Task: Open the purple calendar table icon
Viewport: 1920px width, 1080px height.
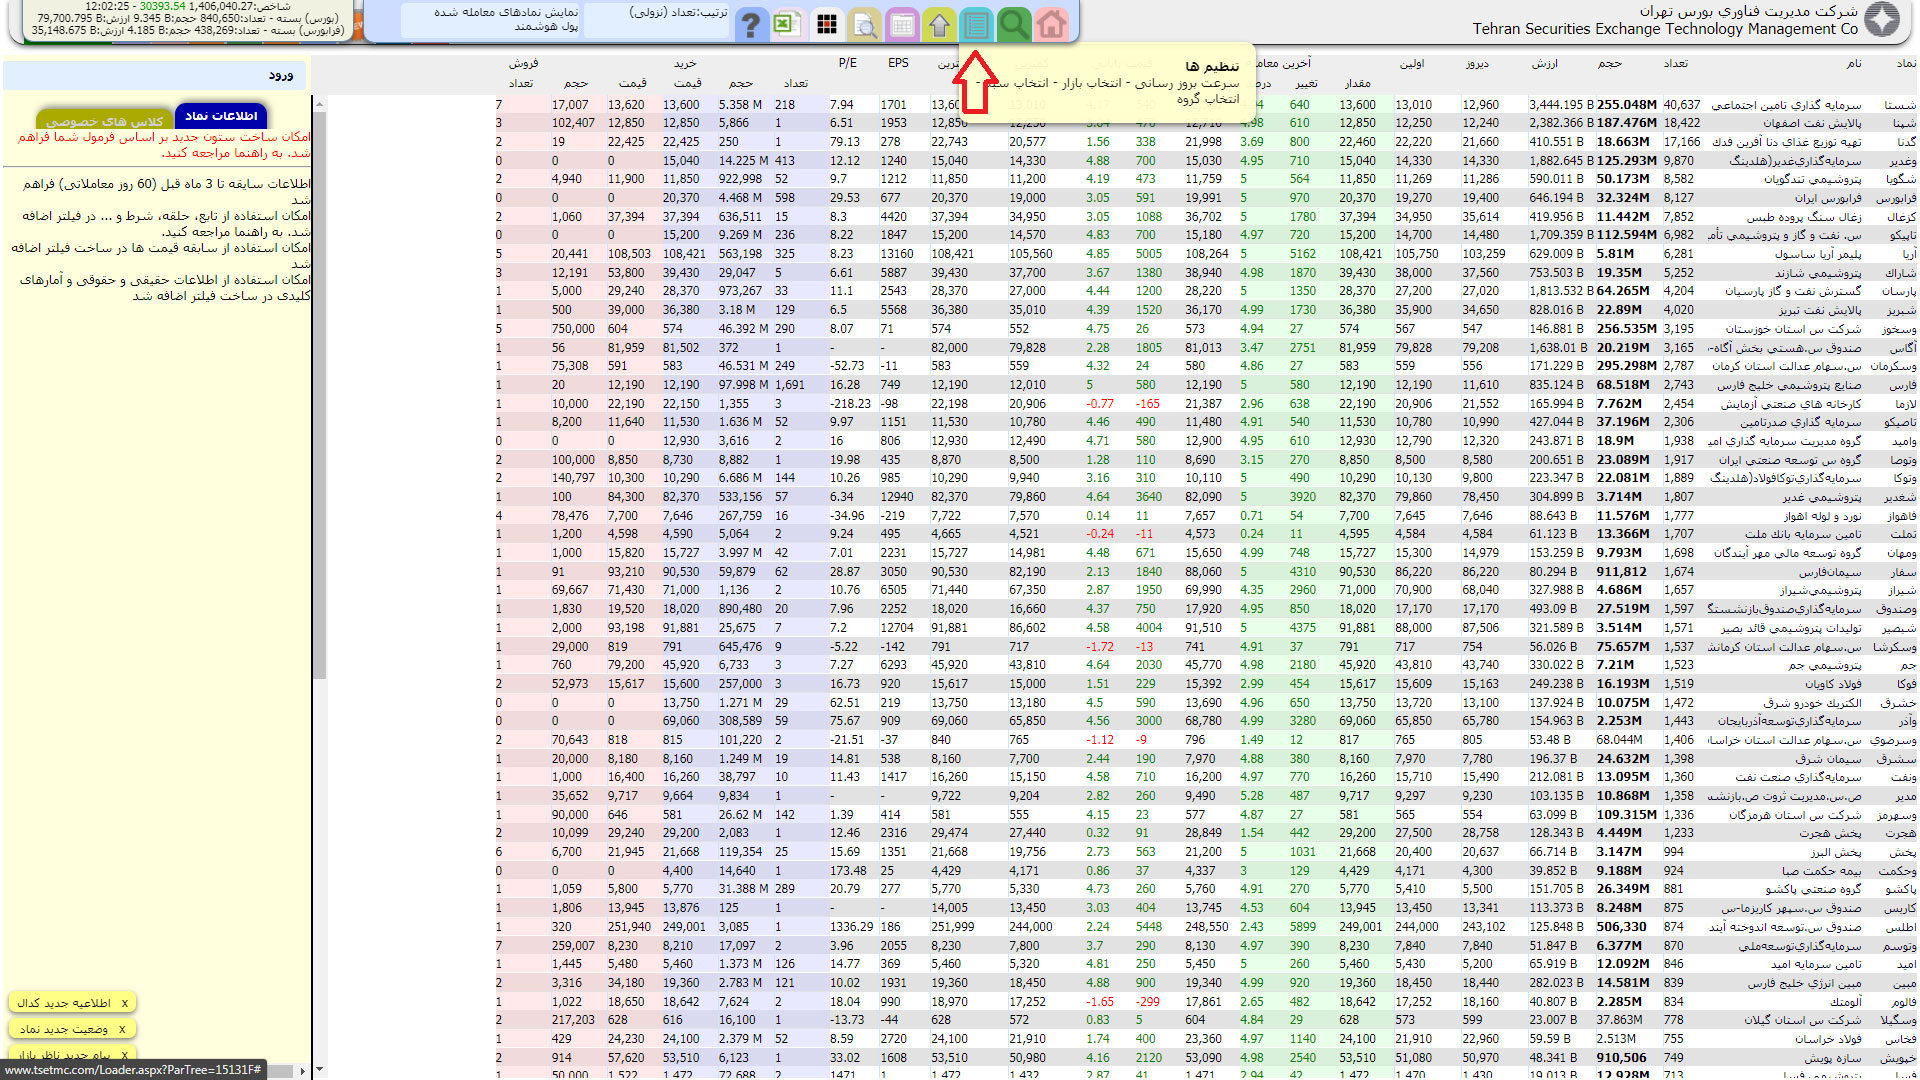Action: (x=902, y=24)
